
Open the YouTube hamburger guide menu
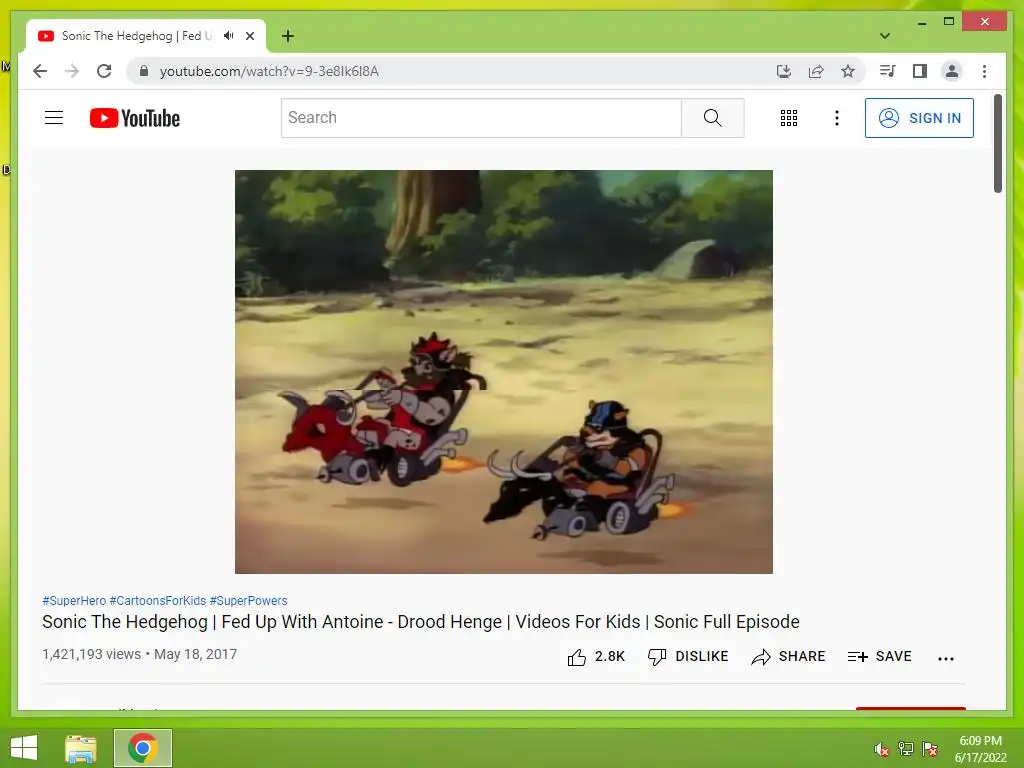click(54, 118)
